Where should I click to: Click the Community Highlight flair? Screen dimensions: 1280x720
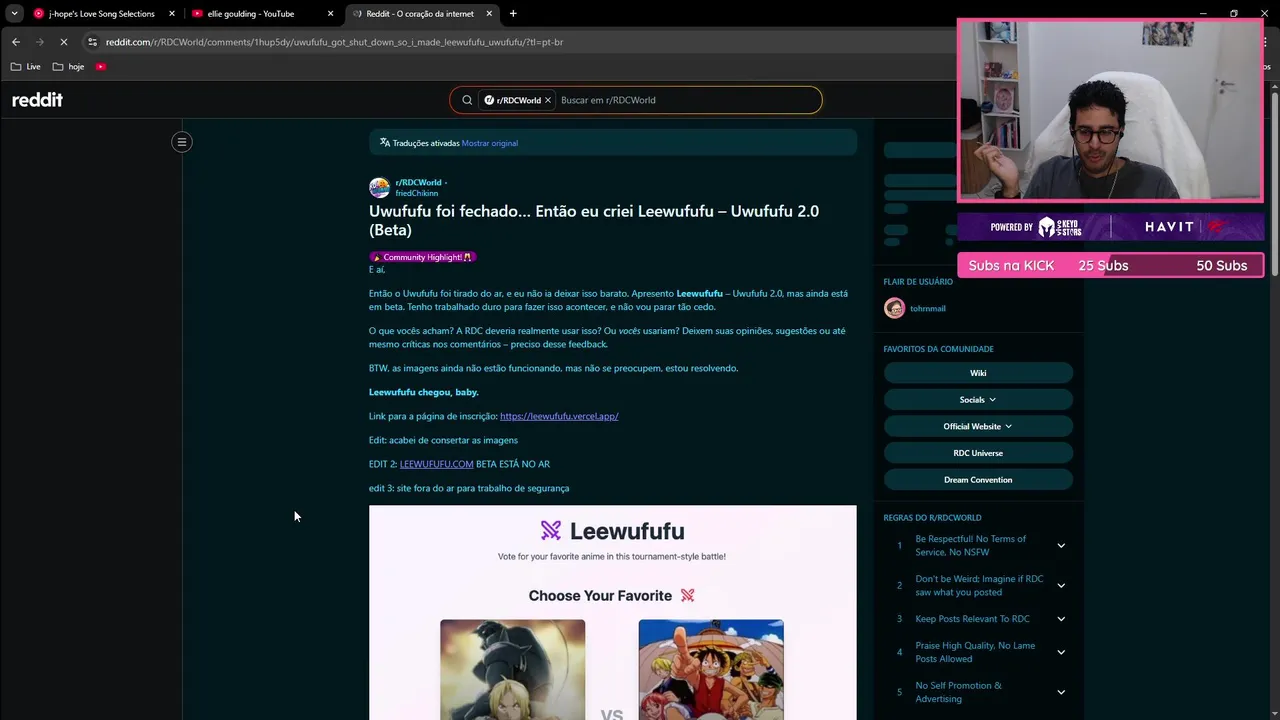pos(422,257)
